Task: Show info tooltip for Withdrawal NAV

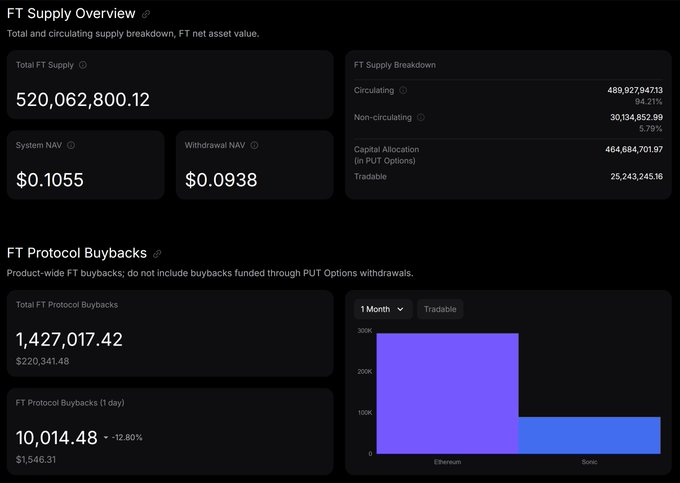Action: (x=255, y=145)
